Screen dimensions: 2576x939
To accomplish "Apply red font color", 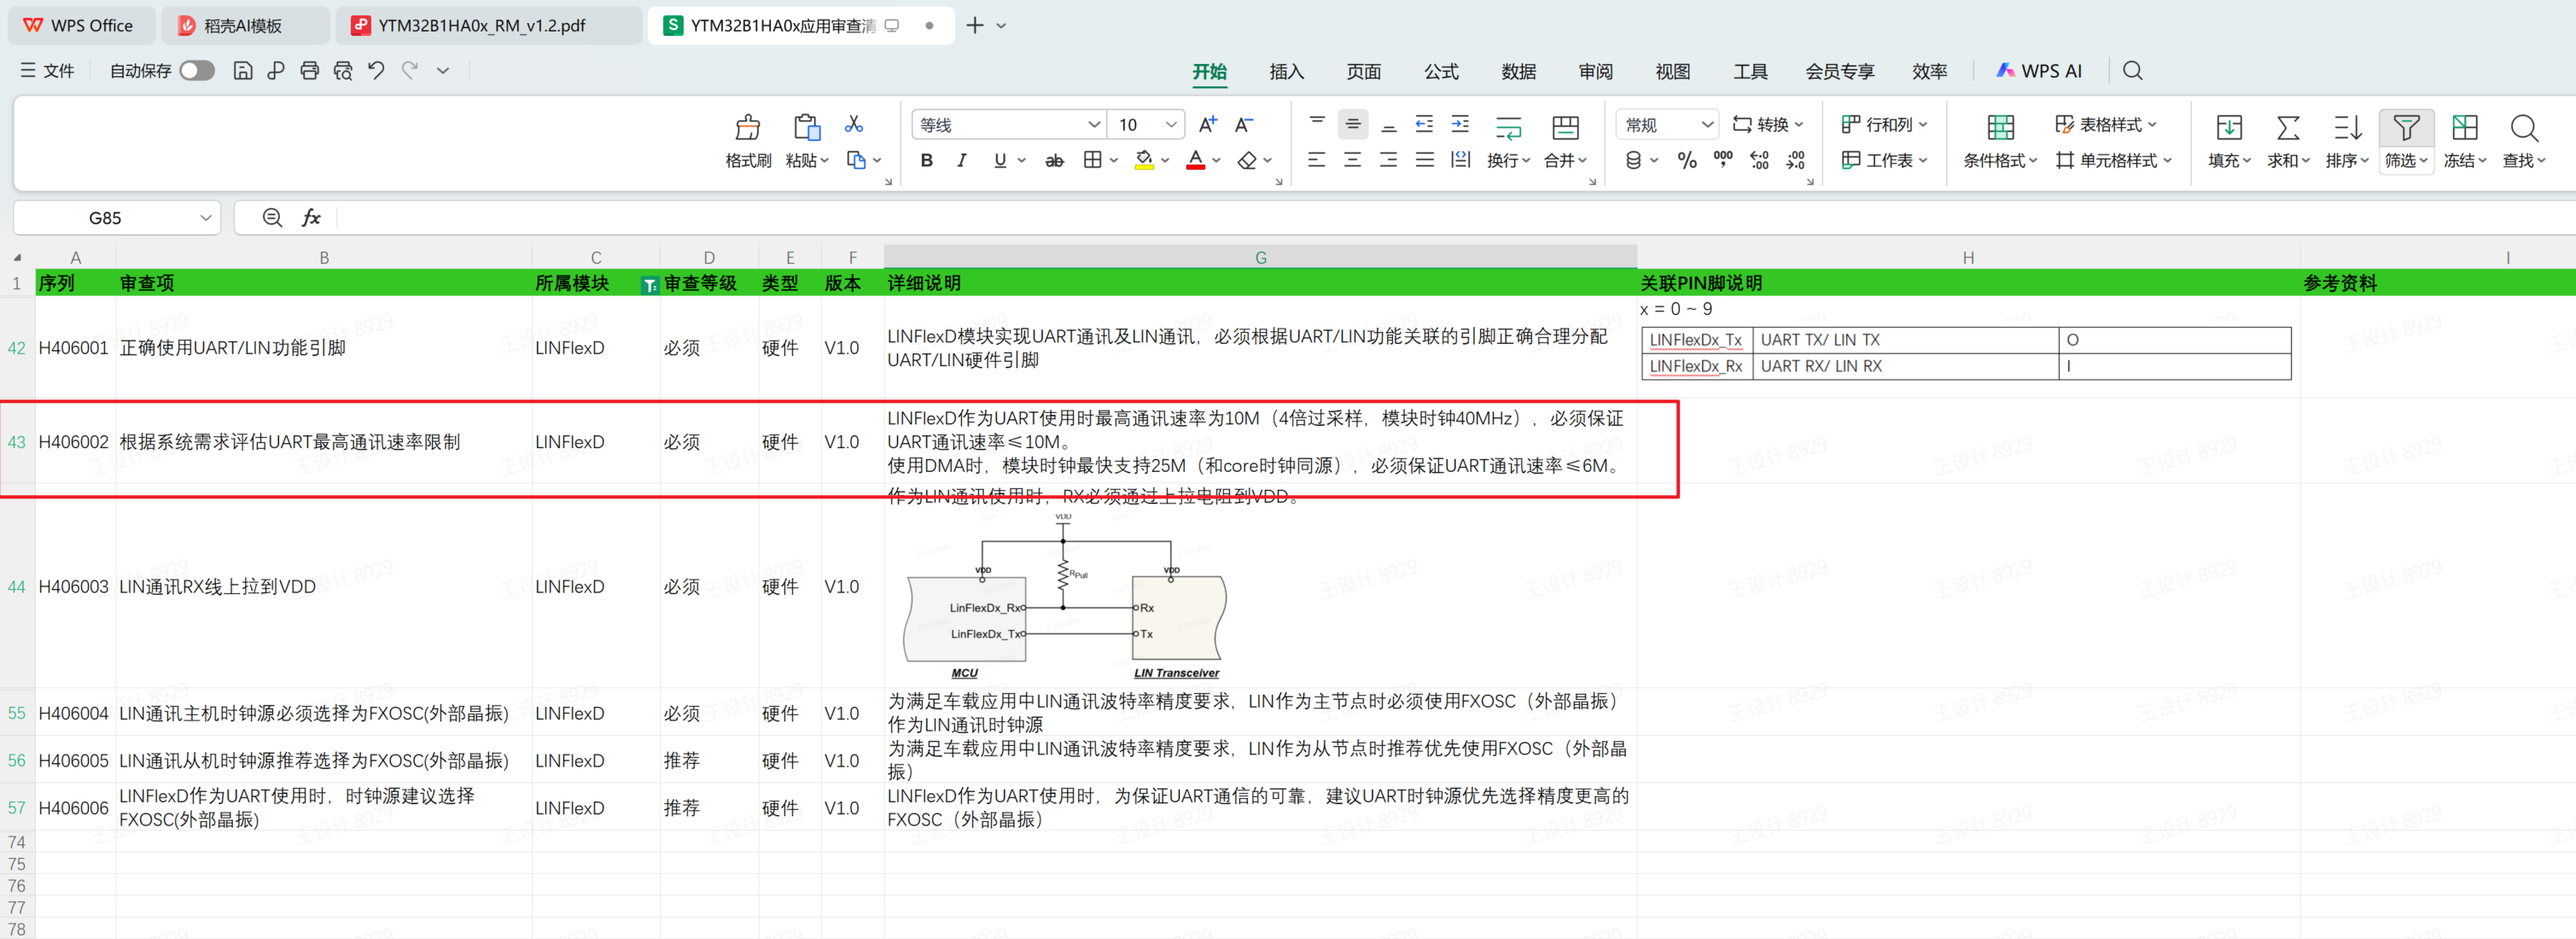I will [1196, 160].
